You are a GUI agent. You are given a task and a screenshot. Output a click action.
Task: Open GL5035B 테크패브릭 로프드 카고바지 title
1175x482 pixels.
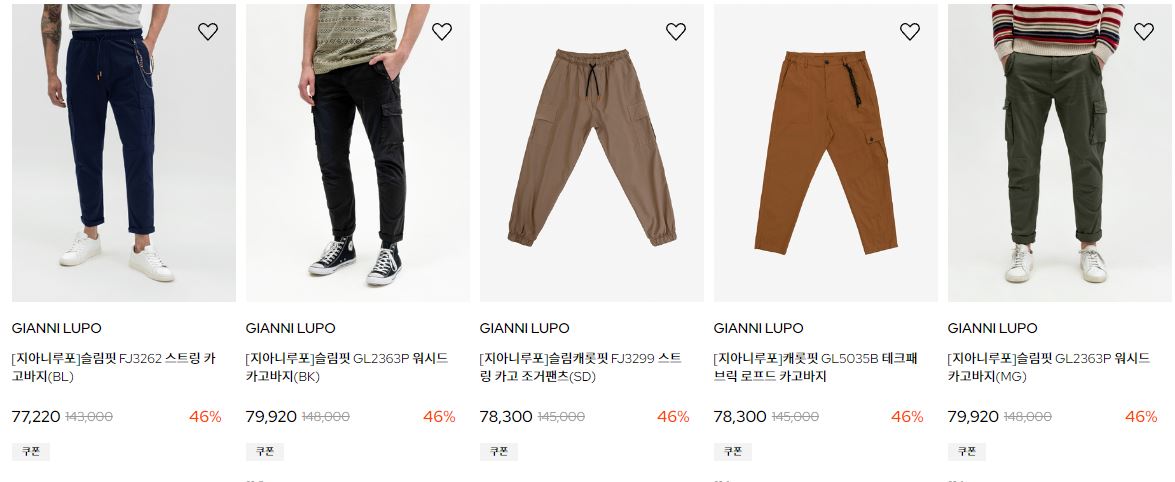[815, 367]
